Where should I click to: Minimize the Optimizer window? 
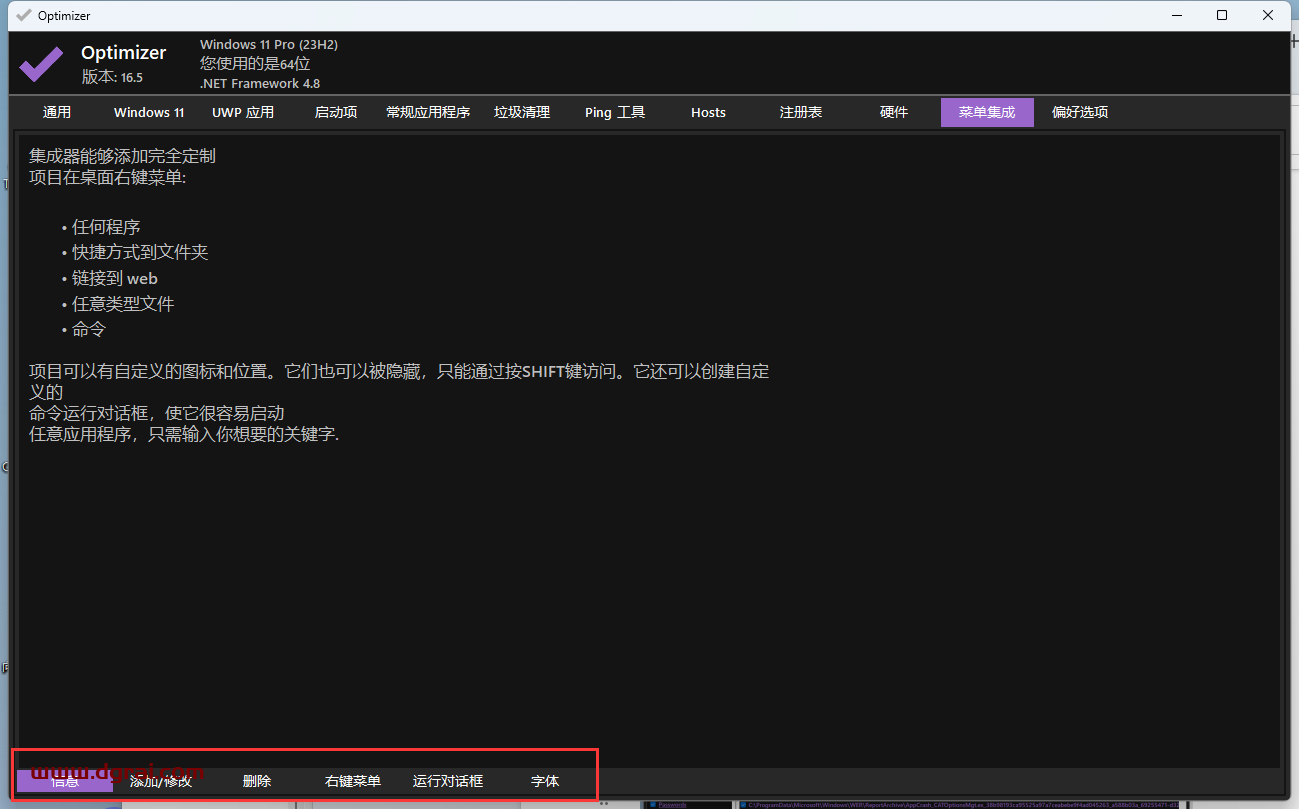[1176, 15]
